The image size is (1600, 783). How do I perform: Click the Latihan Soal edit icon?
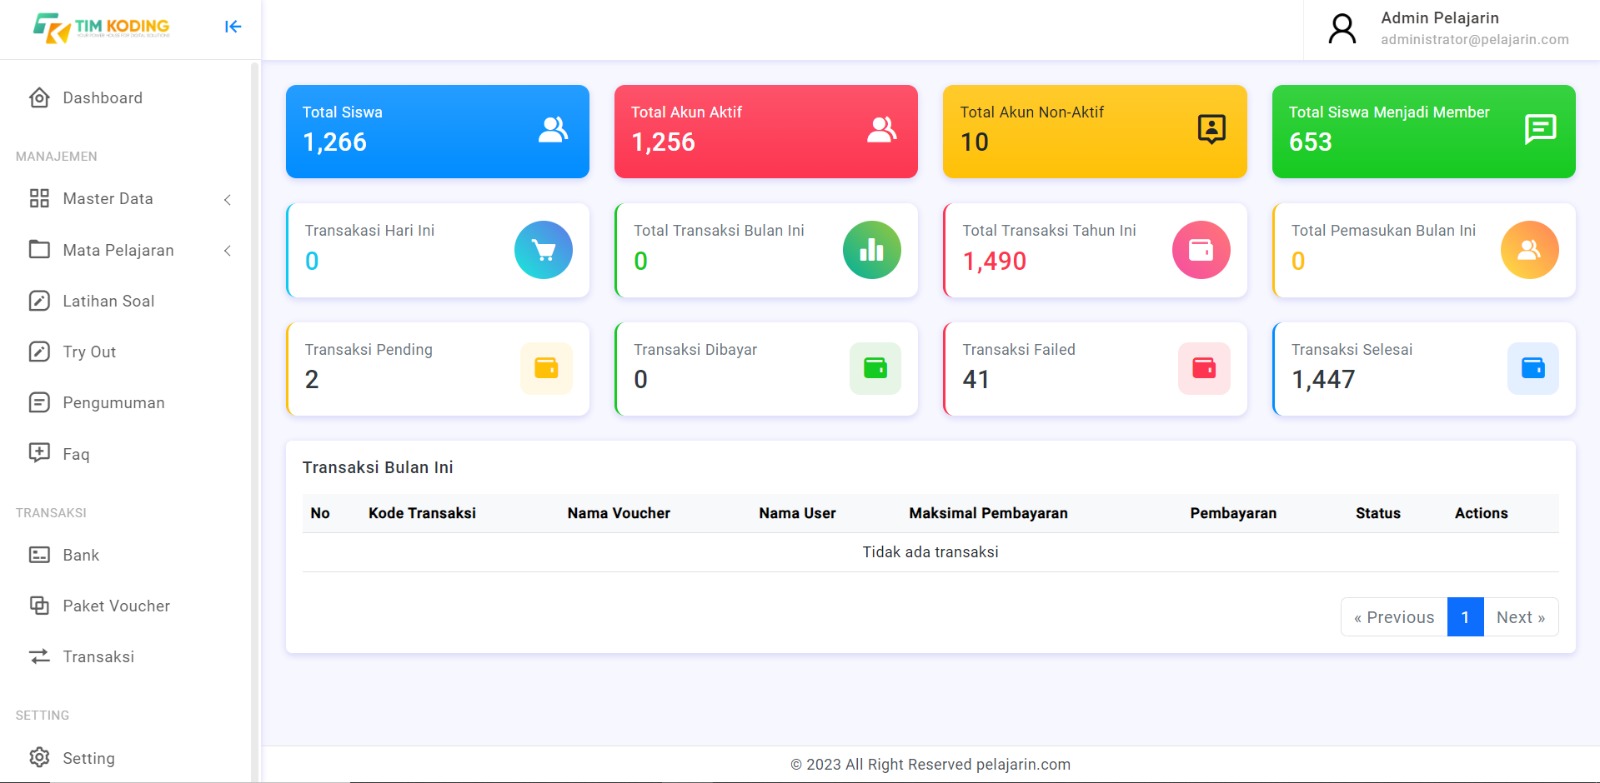39,300
